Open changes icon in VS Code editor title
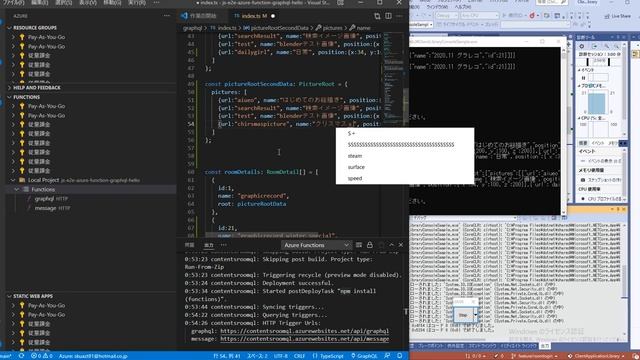This screenshot has width=640, height=360. (377, 16)
